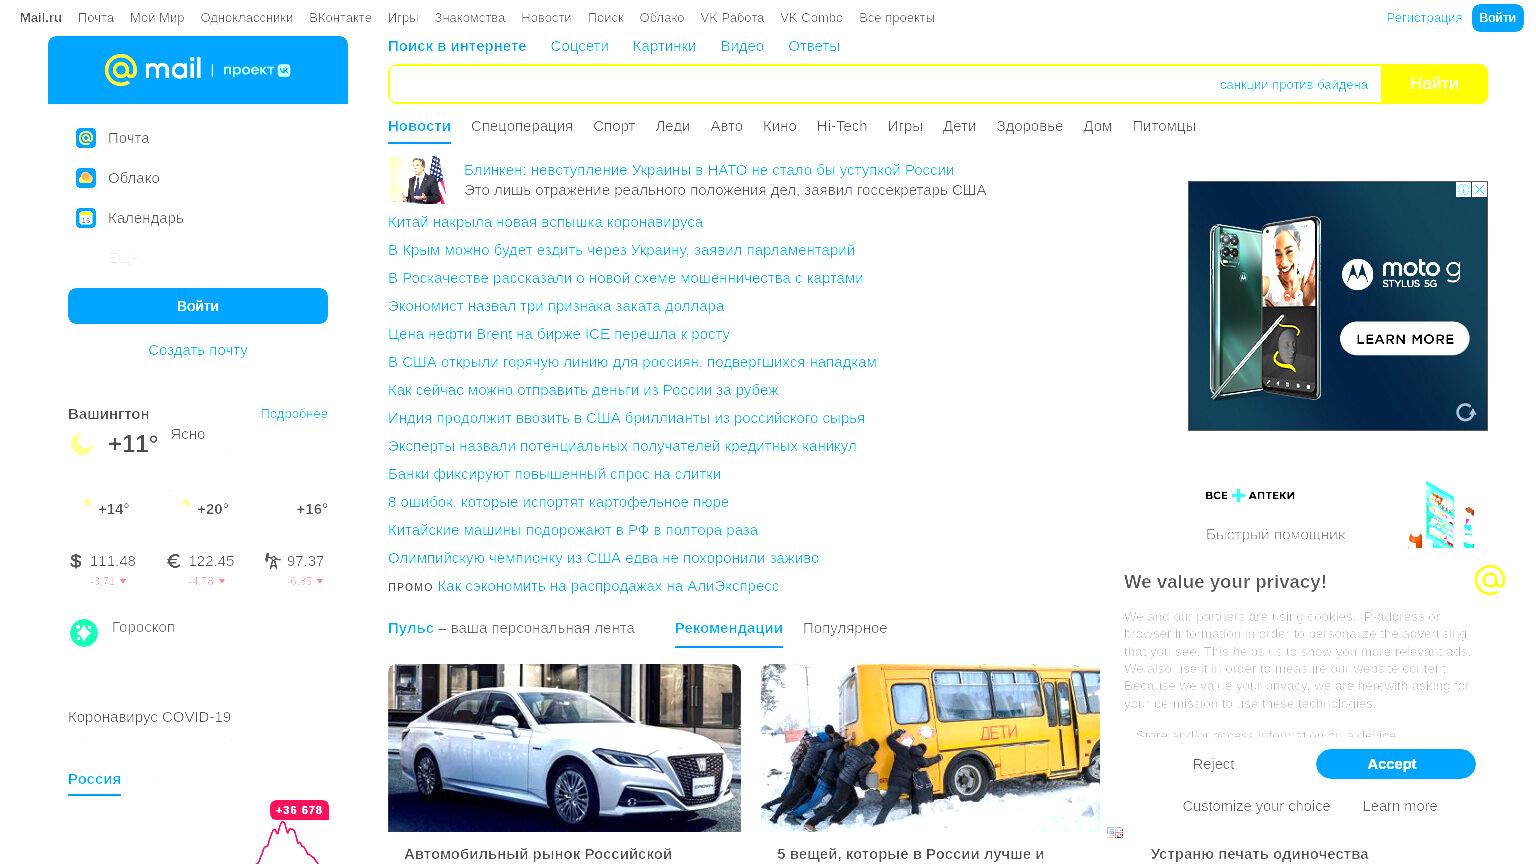Open the white car article image
Image resolution: width=1536 pixels, height=864 pixels.
click(x=564, y=748)
